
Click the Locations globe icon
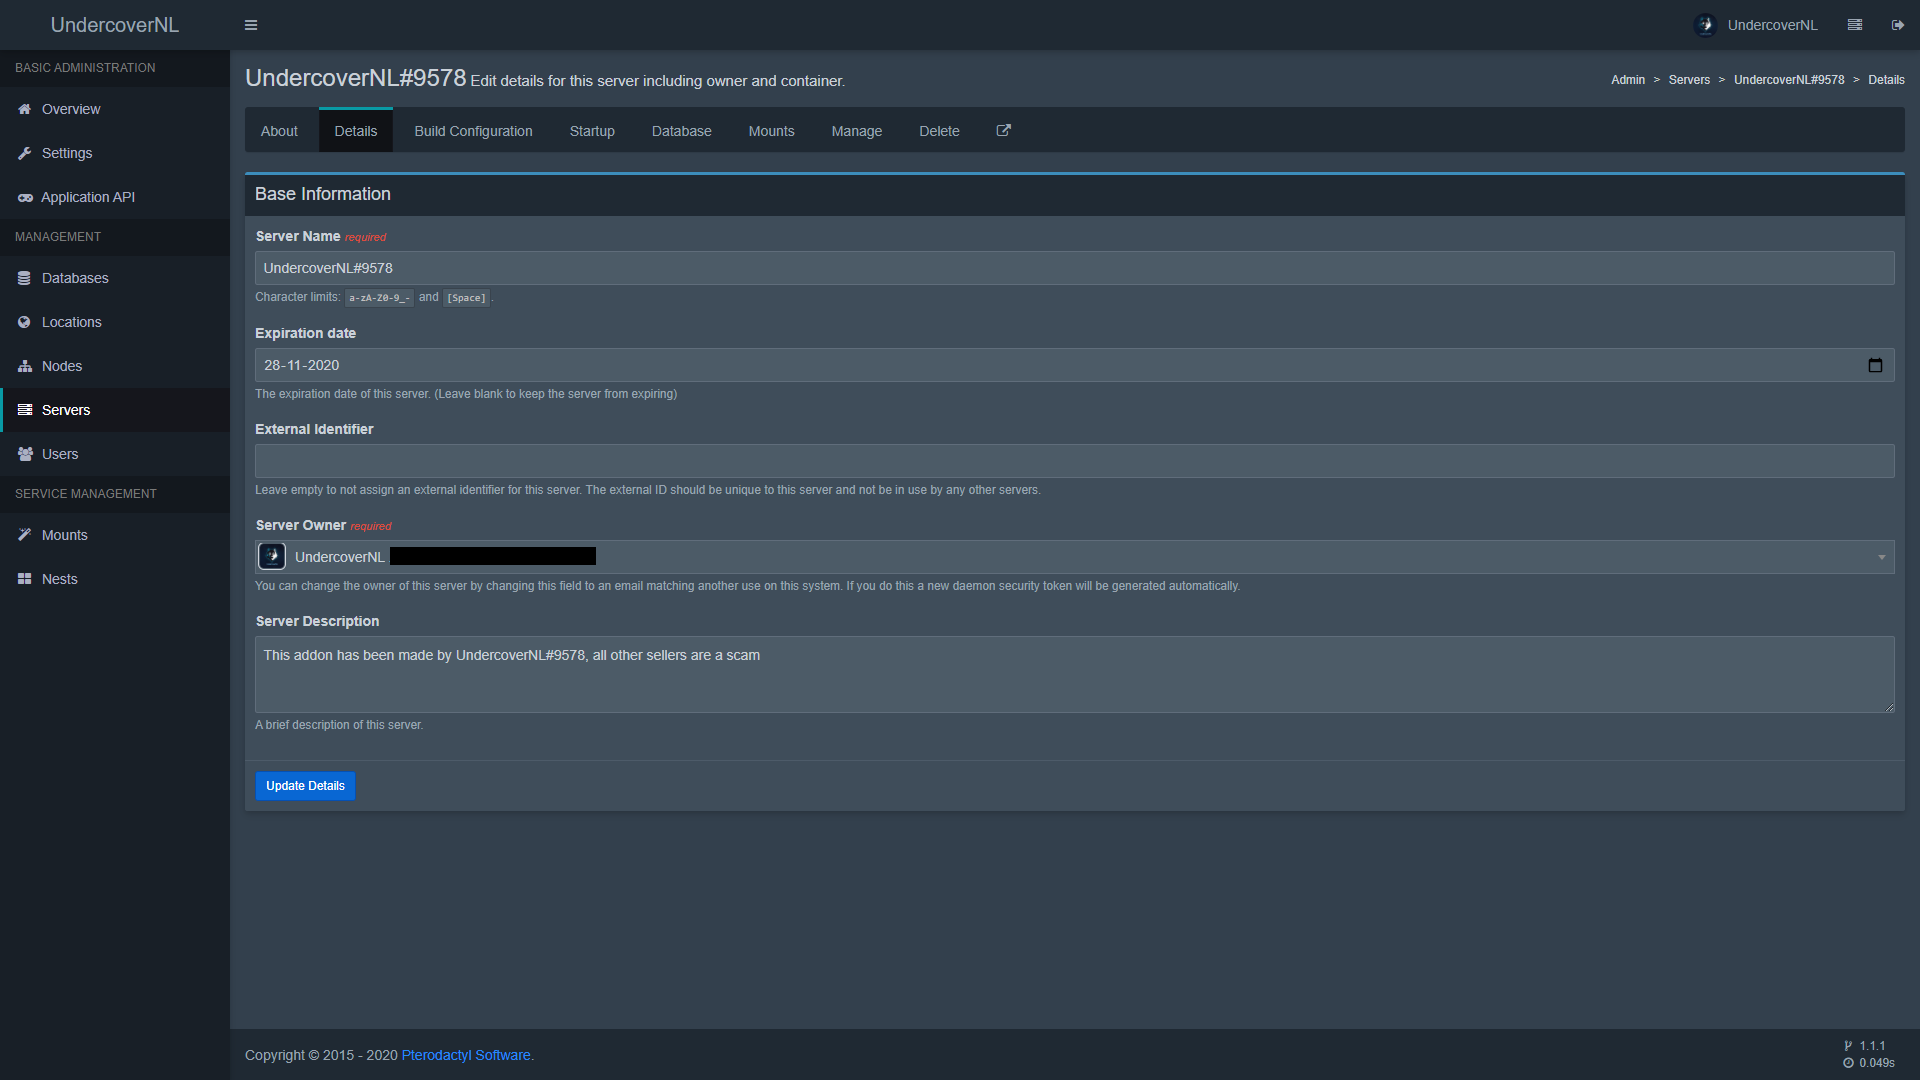click(24, 322)
